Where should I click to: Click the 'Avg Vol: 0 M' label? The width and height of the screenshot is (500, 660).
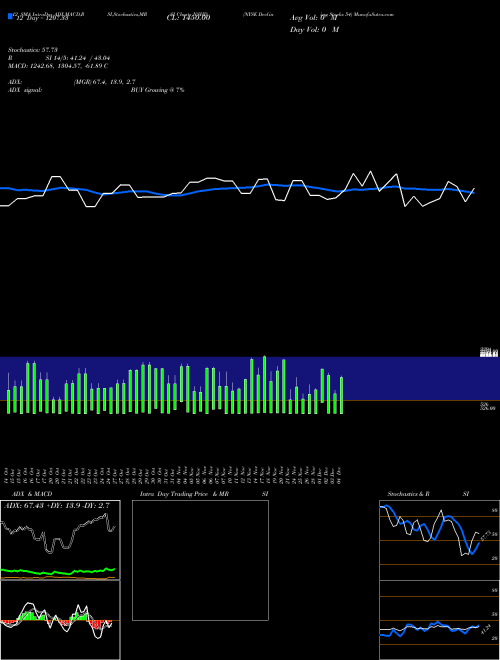[x=314, y=18]
